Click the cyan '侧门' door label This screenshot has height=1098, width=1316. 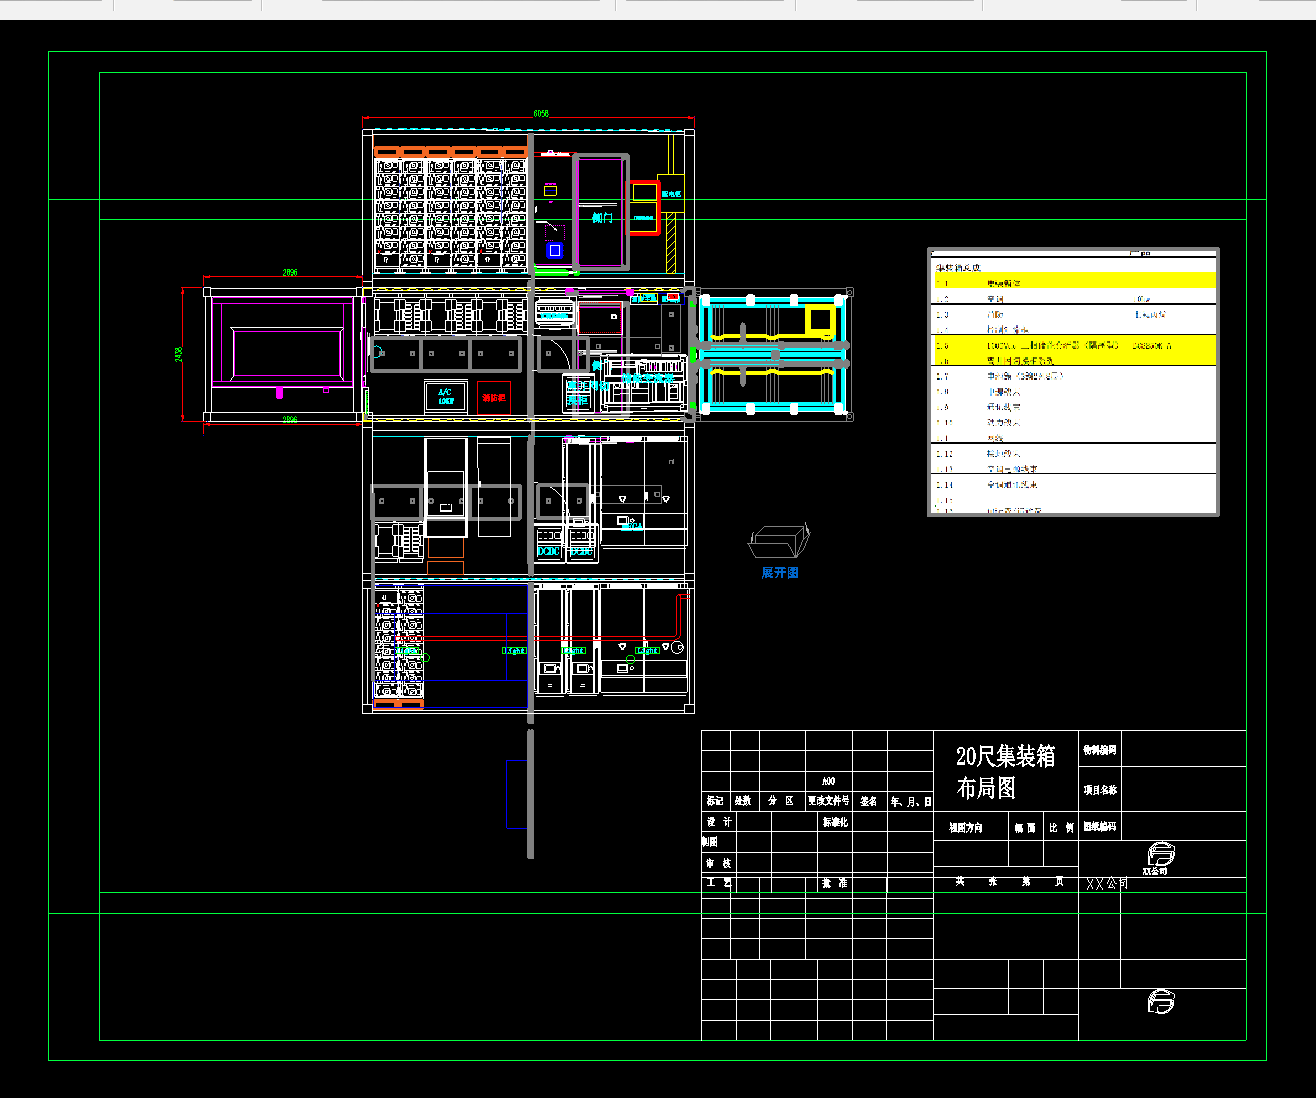602,217
